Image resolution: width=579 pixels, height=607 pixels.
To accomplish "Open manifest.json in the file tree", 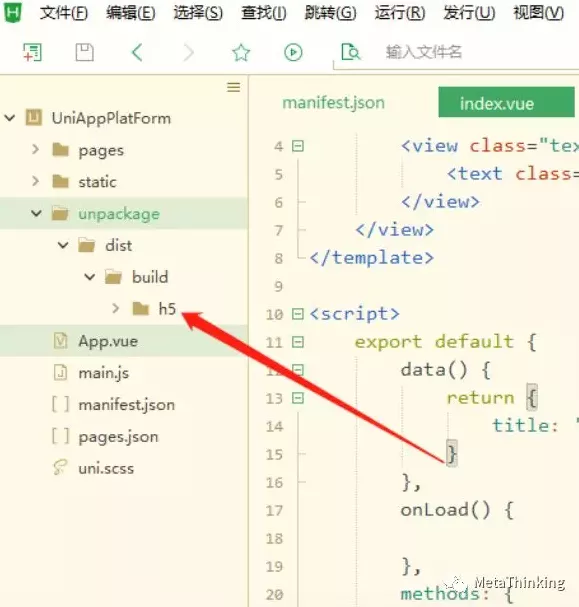I will point(127,405).
